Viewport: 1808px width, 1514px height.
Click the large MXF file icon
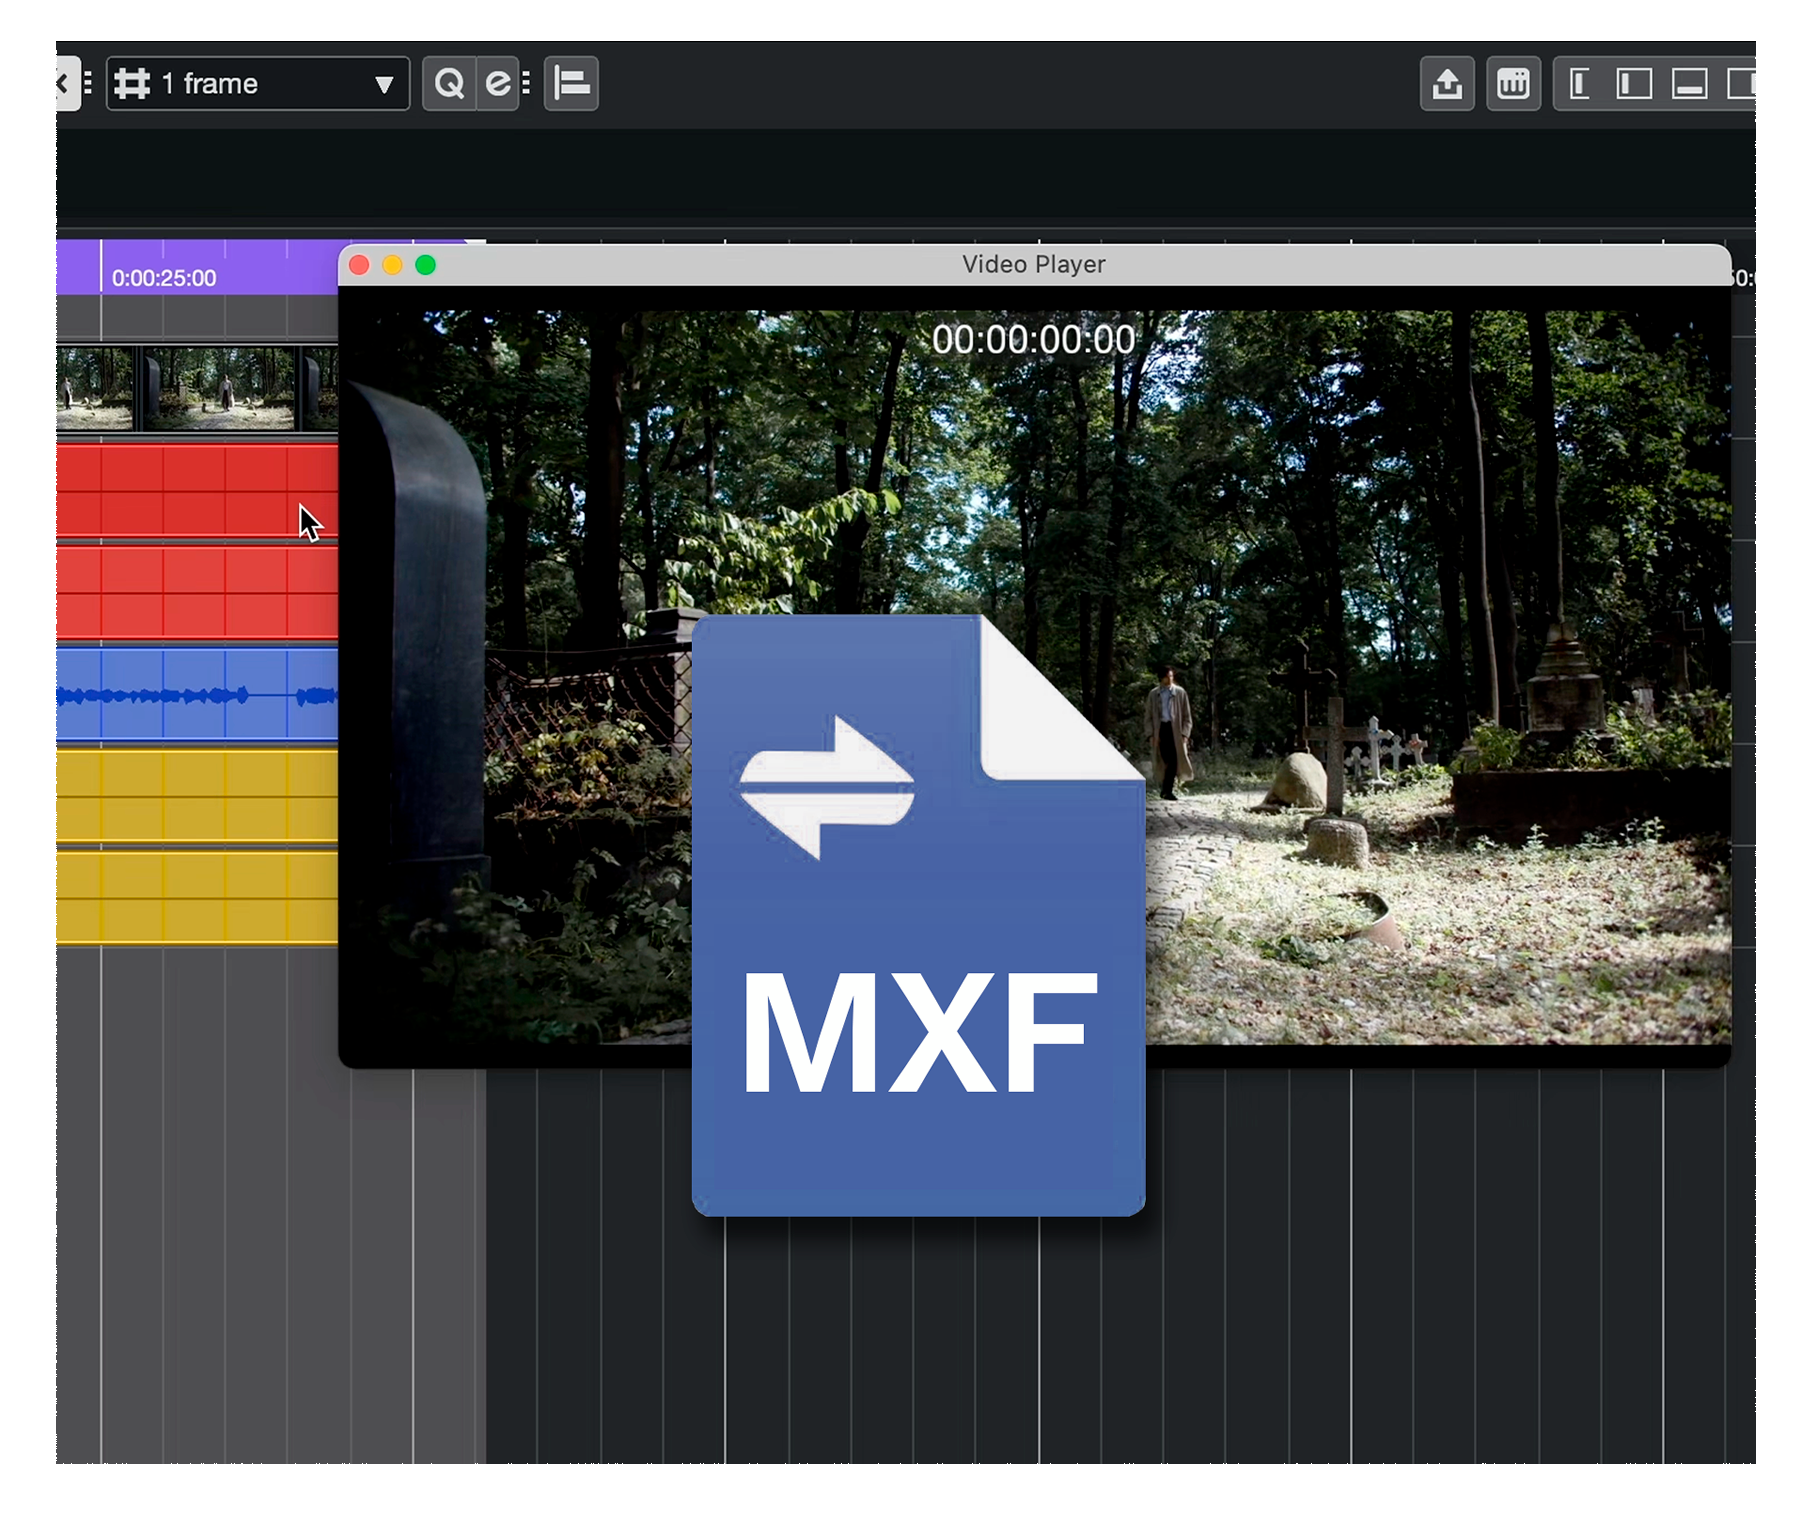pos(917,914)
